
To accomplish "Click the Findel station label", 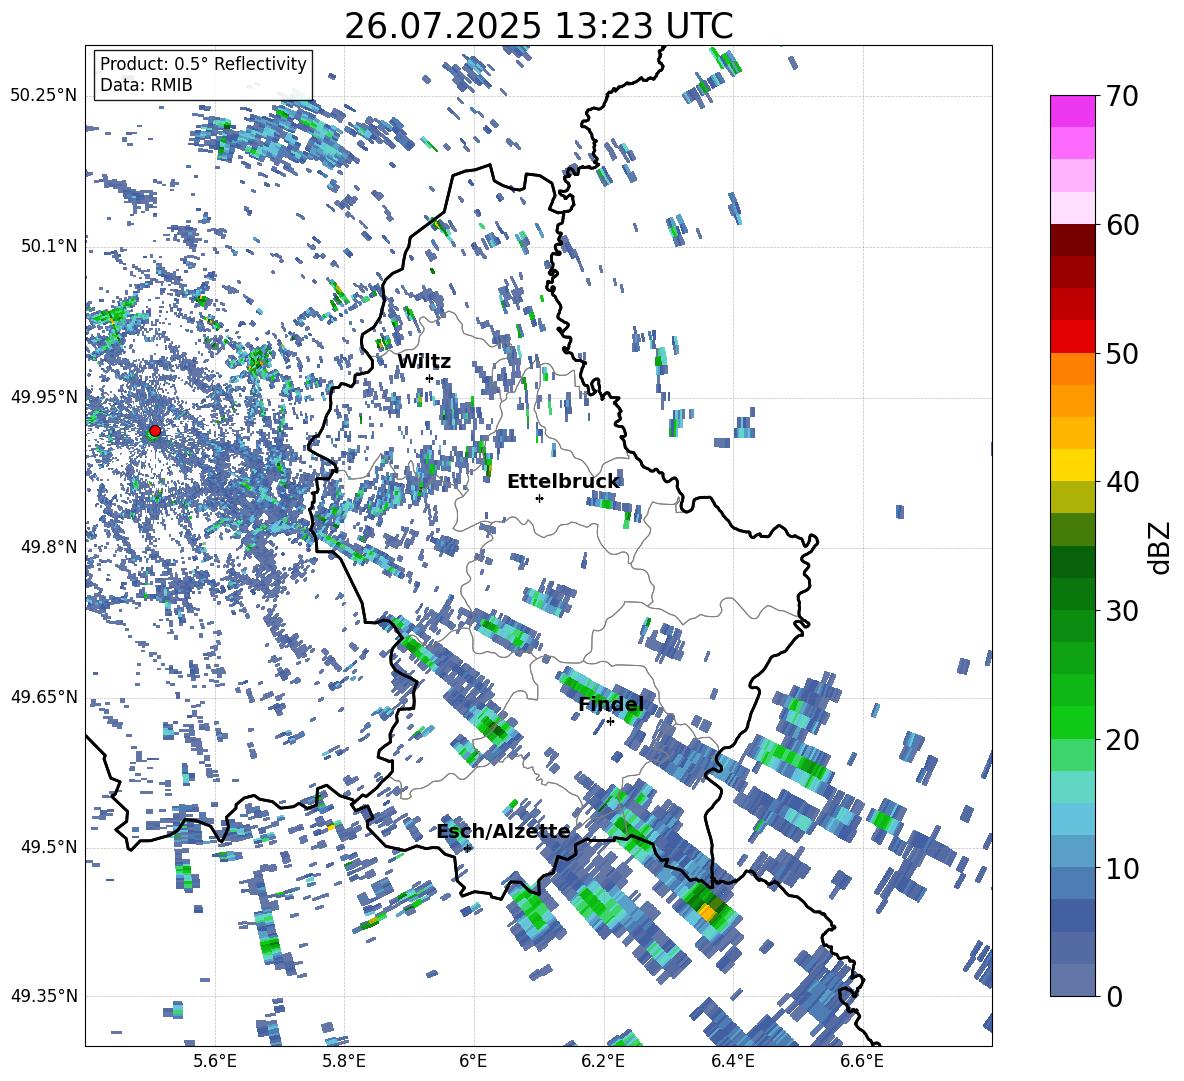I will click(x=611, y=704).
